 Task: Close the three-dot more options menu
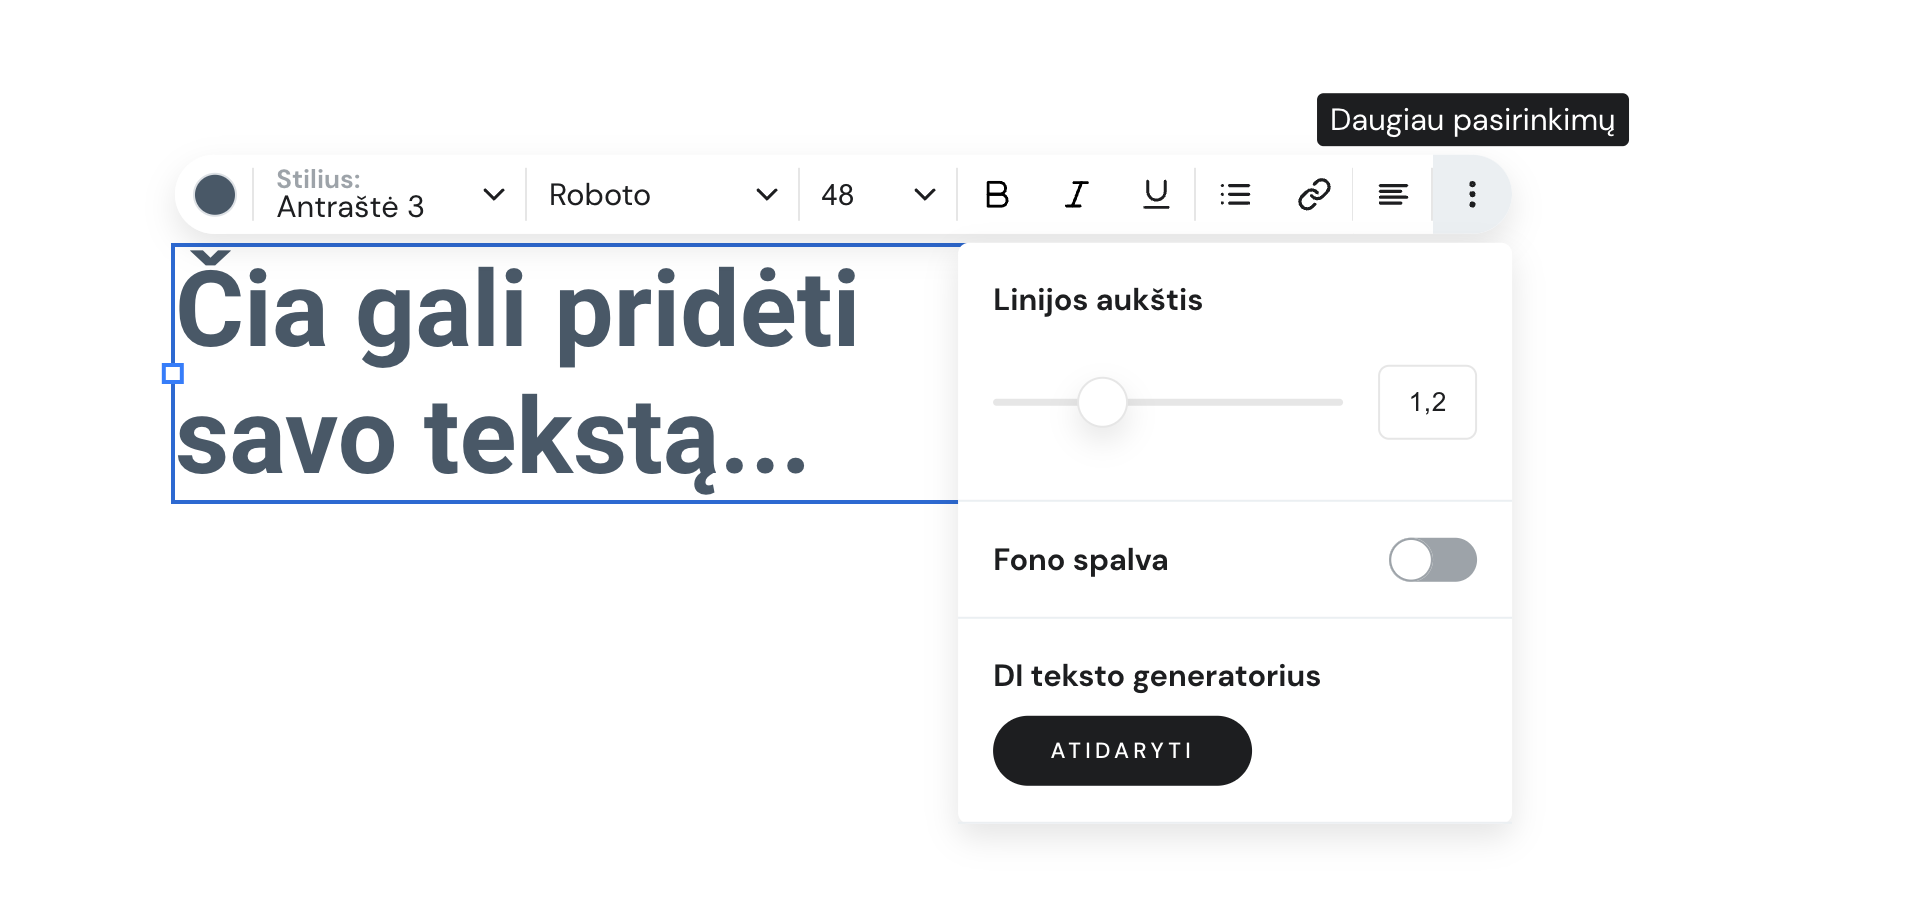point(1471,194)
